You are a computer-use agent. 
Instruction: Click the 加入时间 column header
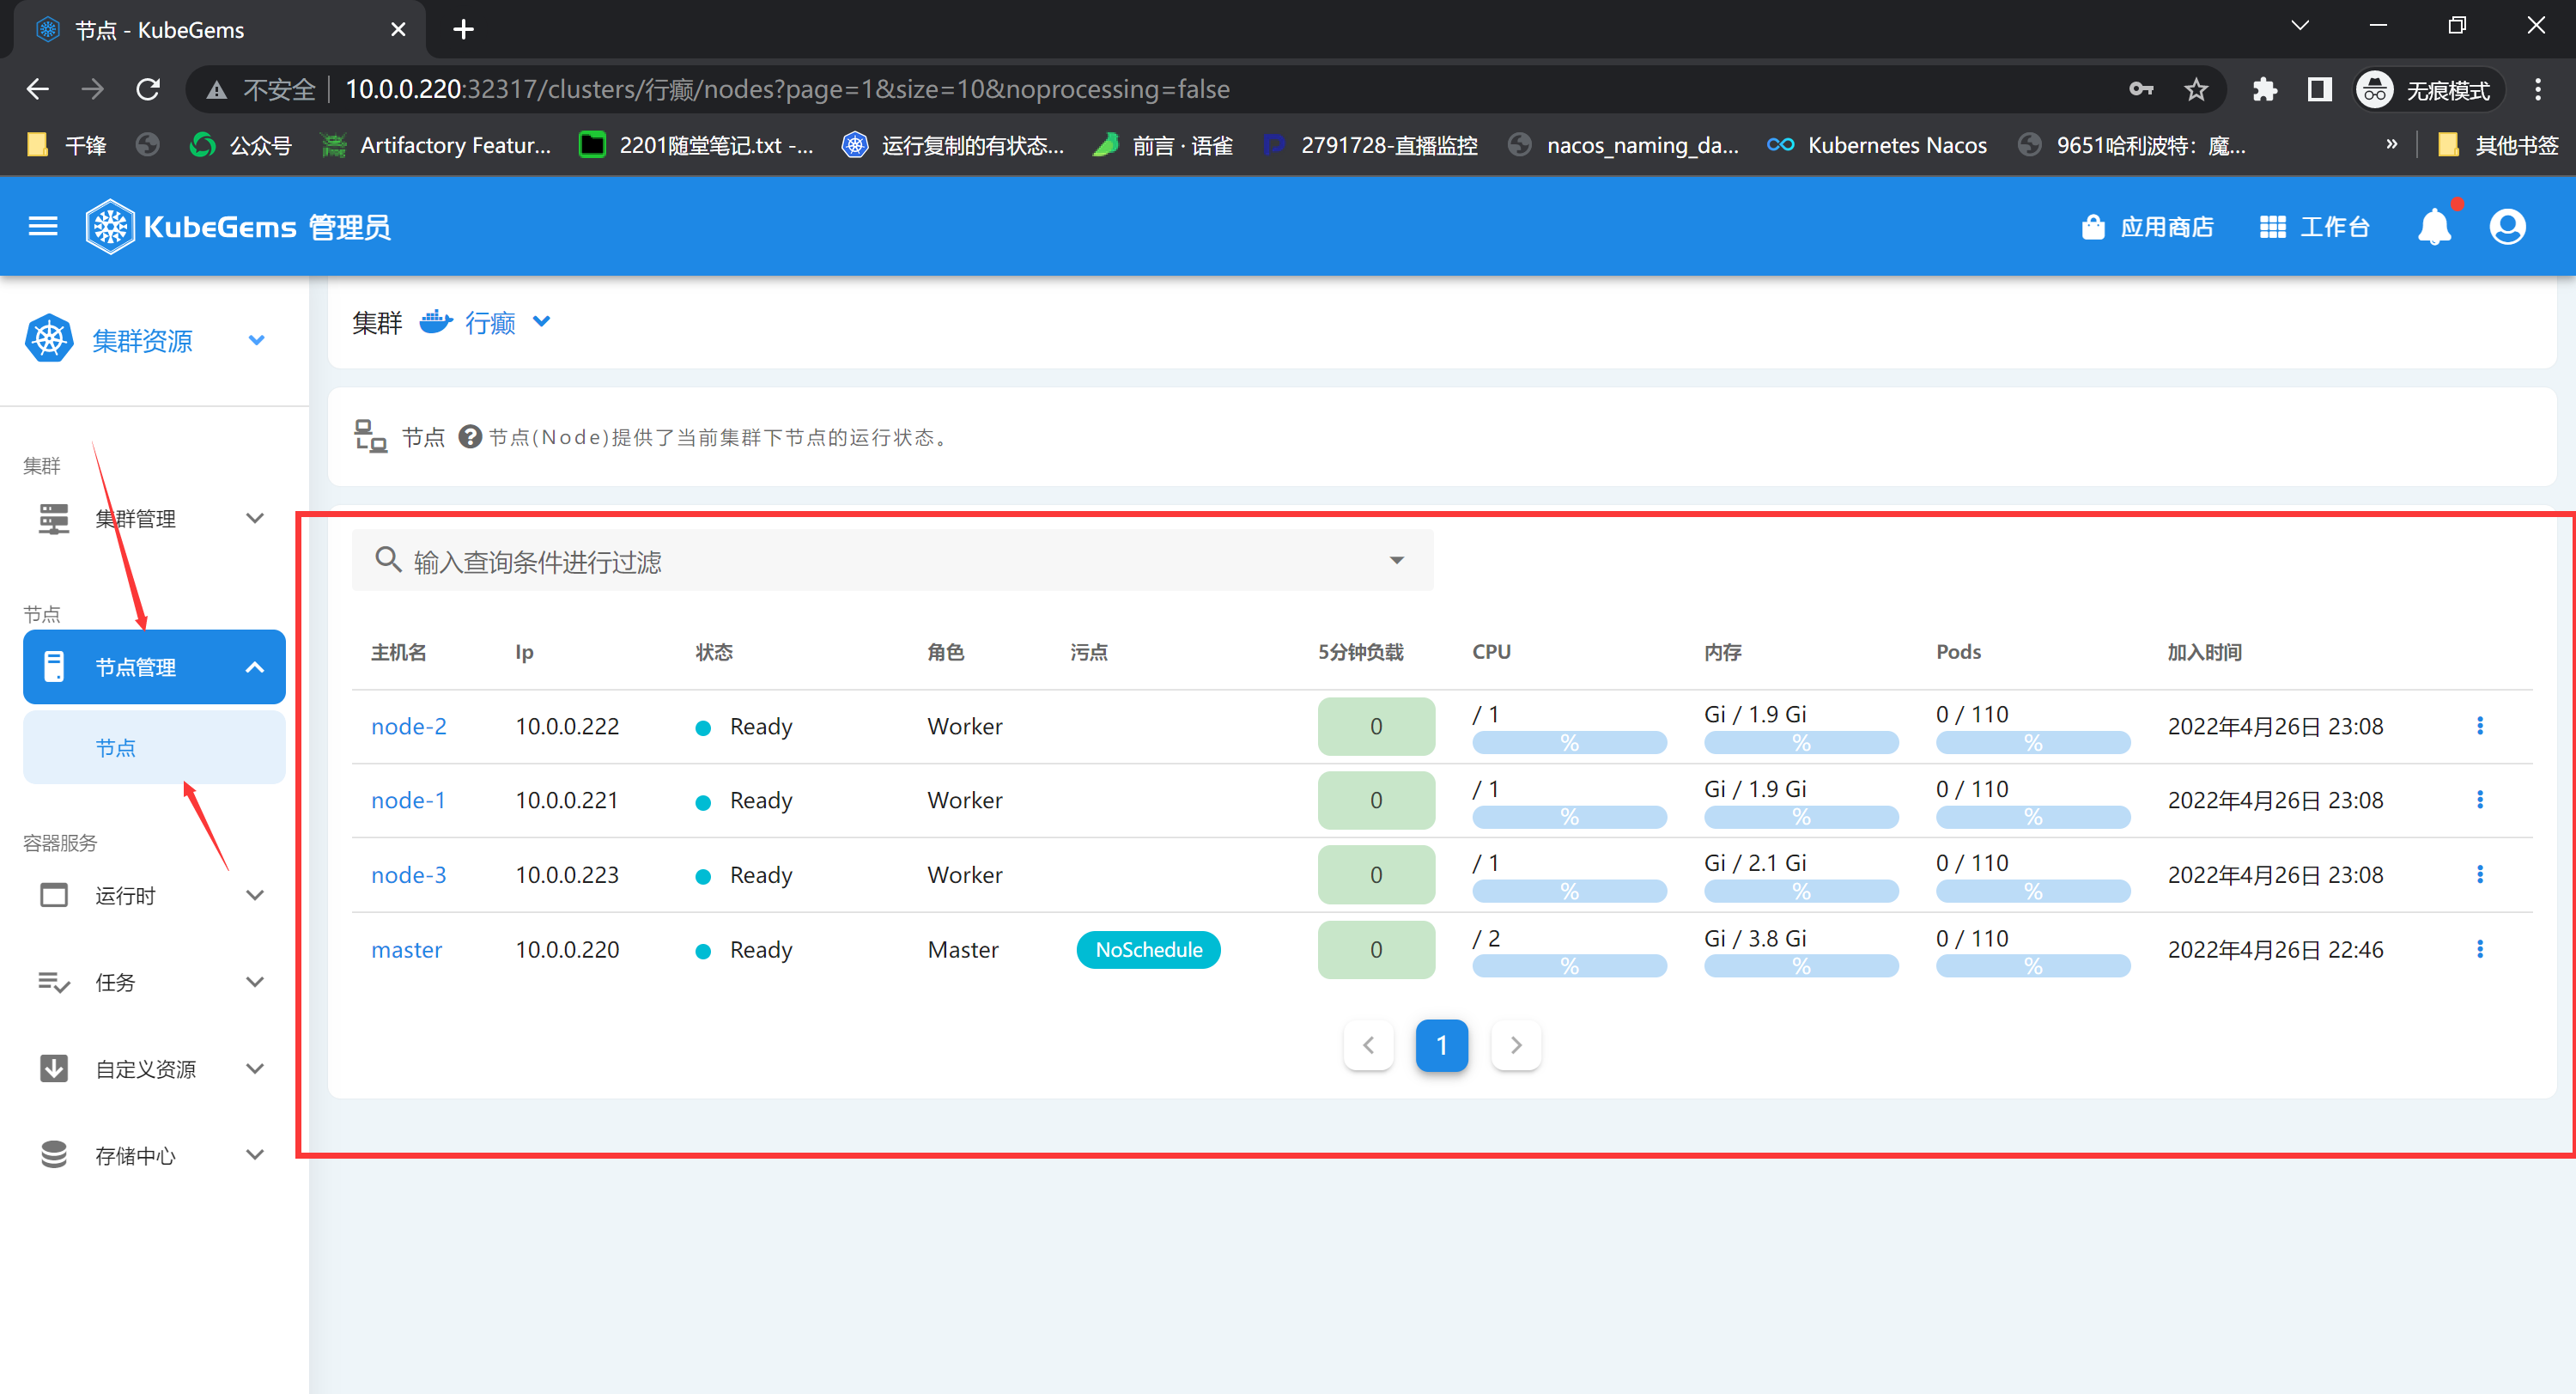2204,652
